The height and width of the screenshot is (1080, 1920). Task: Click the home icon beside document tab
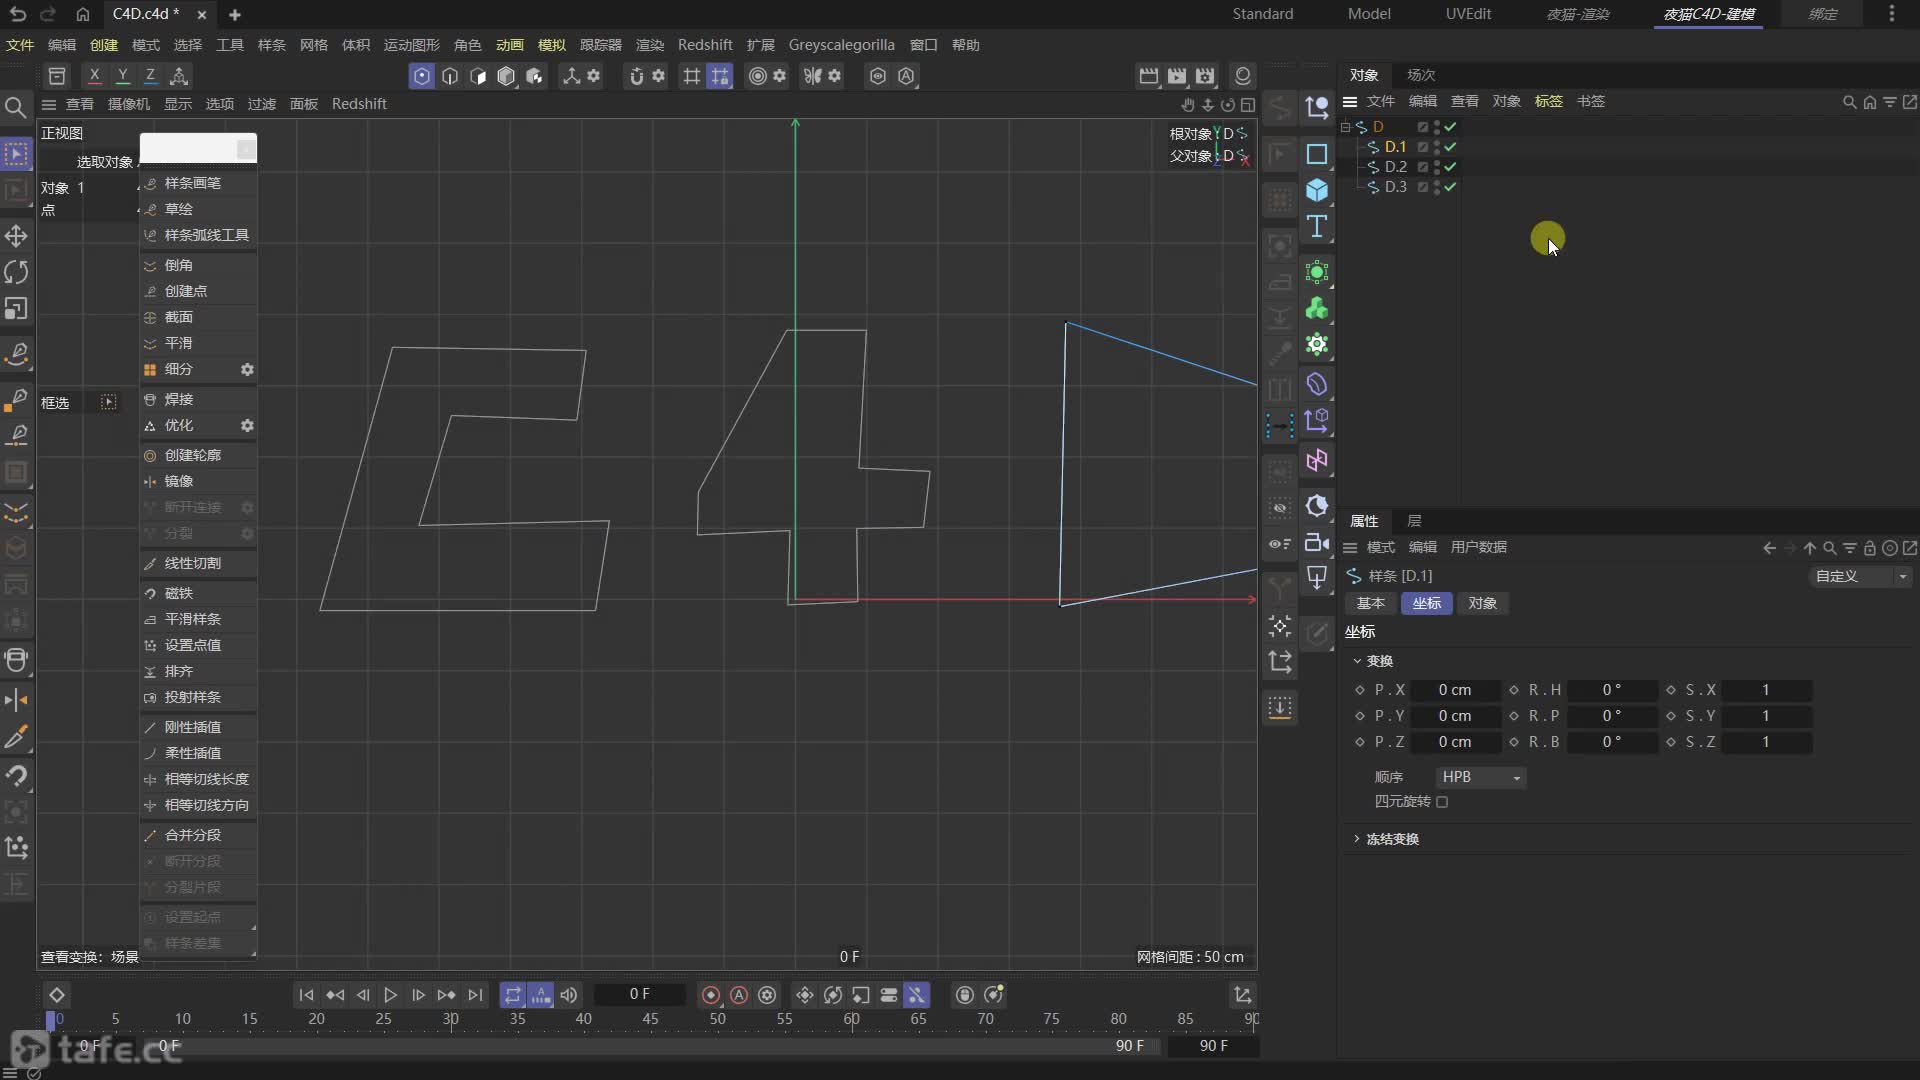[83, 14]
